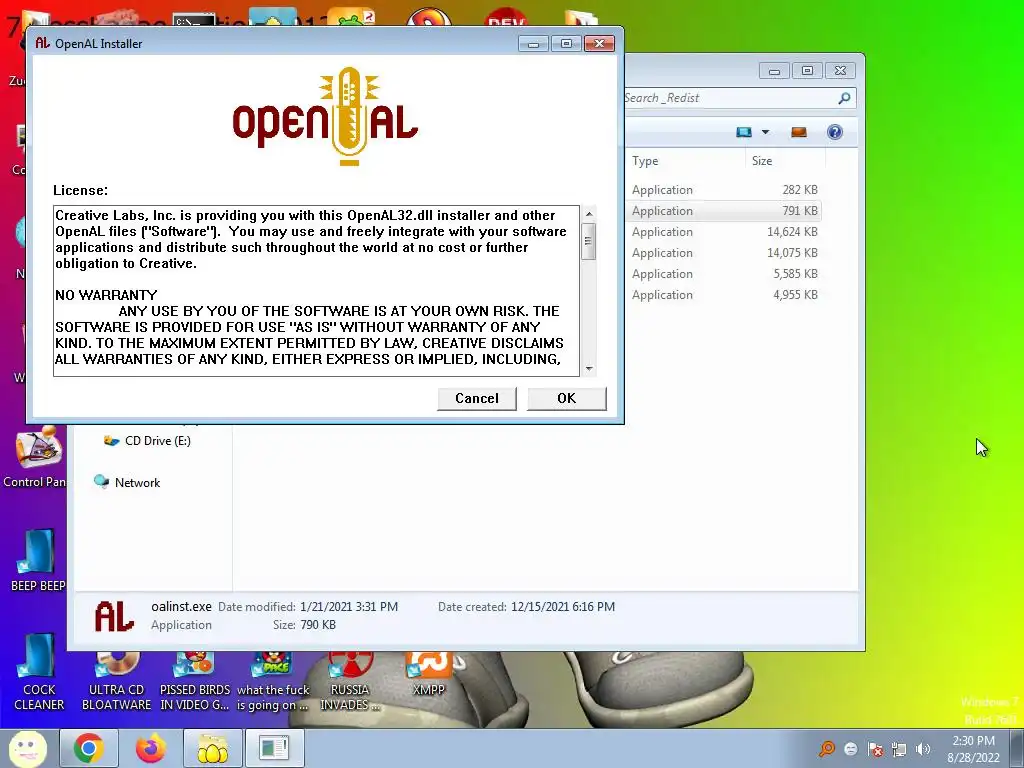The height and width of the screenshot is (768, 1024).
Task: Click the round gray face tray icon
Action: coord(850,749)
